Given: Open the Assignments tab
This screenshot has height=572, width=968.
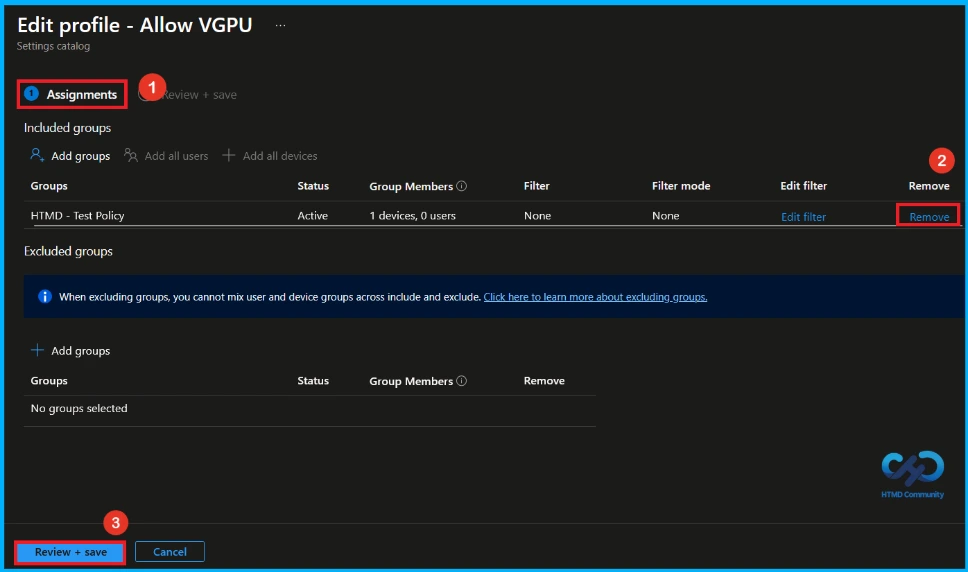Looking at the screenshot, I should coord(70,94).
